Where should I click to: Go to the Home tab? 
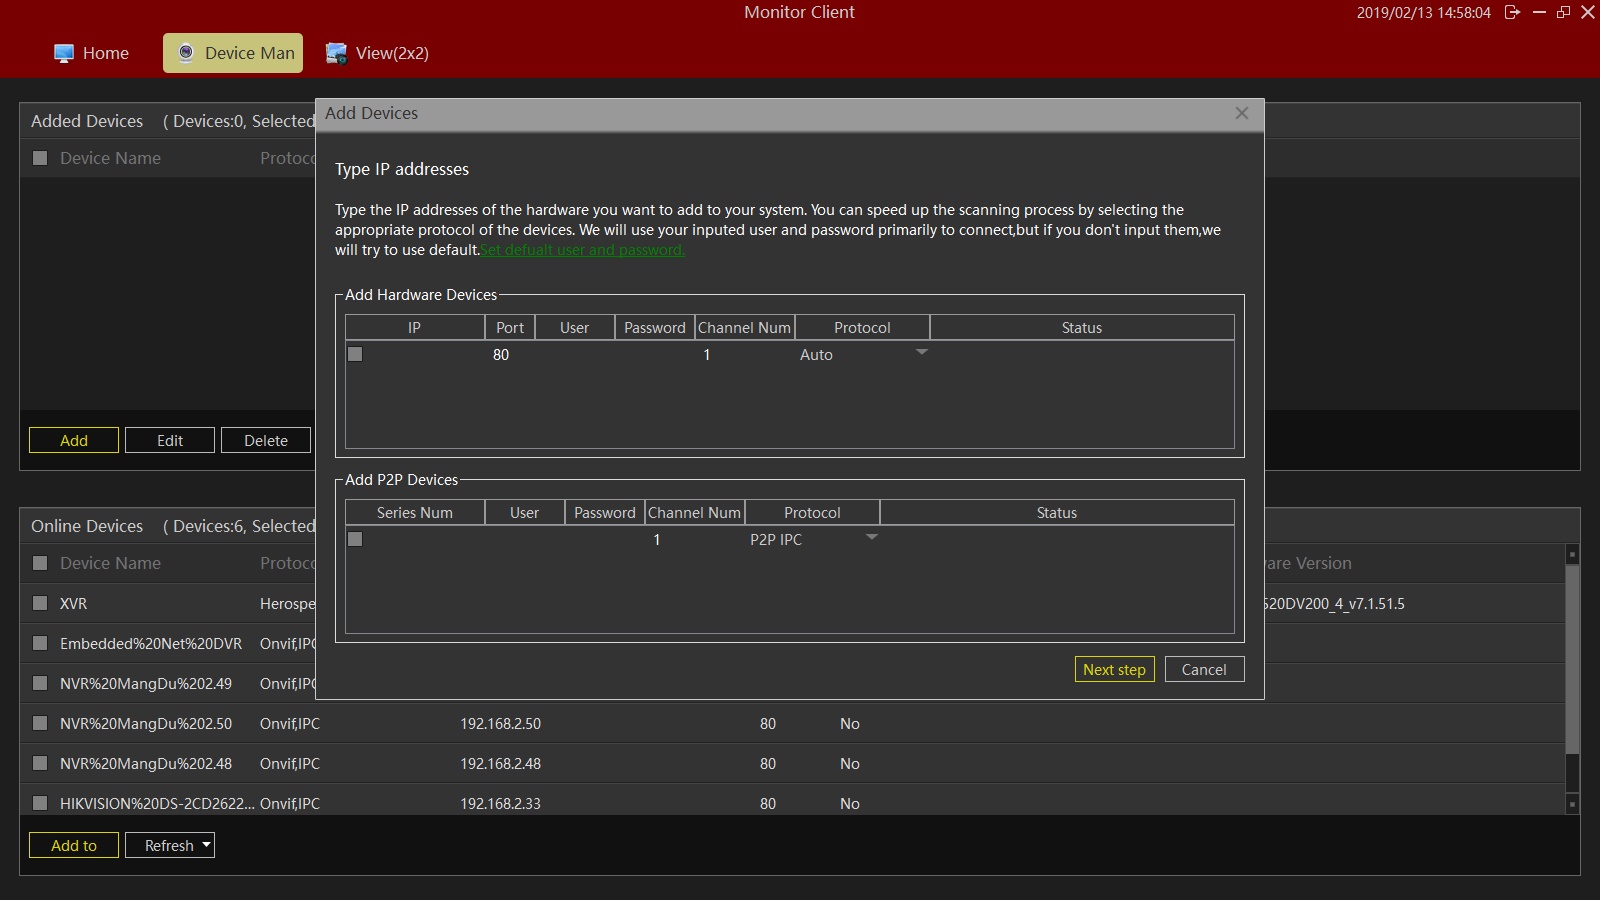[105, 53]
